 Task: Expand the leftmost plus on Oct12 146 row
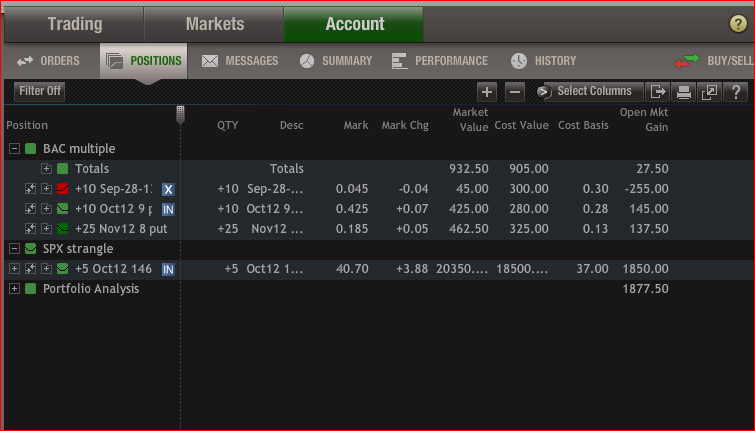[x=14, y=269]
